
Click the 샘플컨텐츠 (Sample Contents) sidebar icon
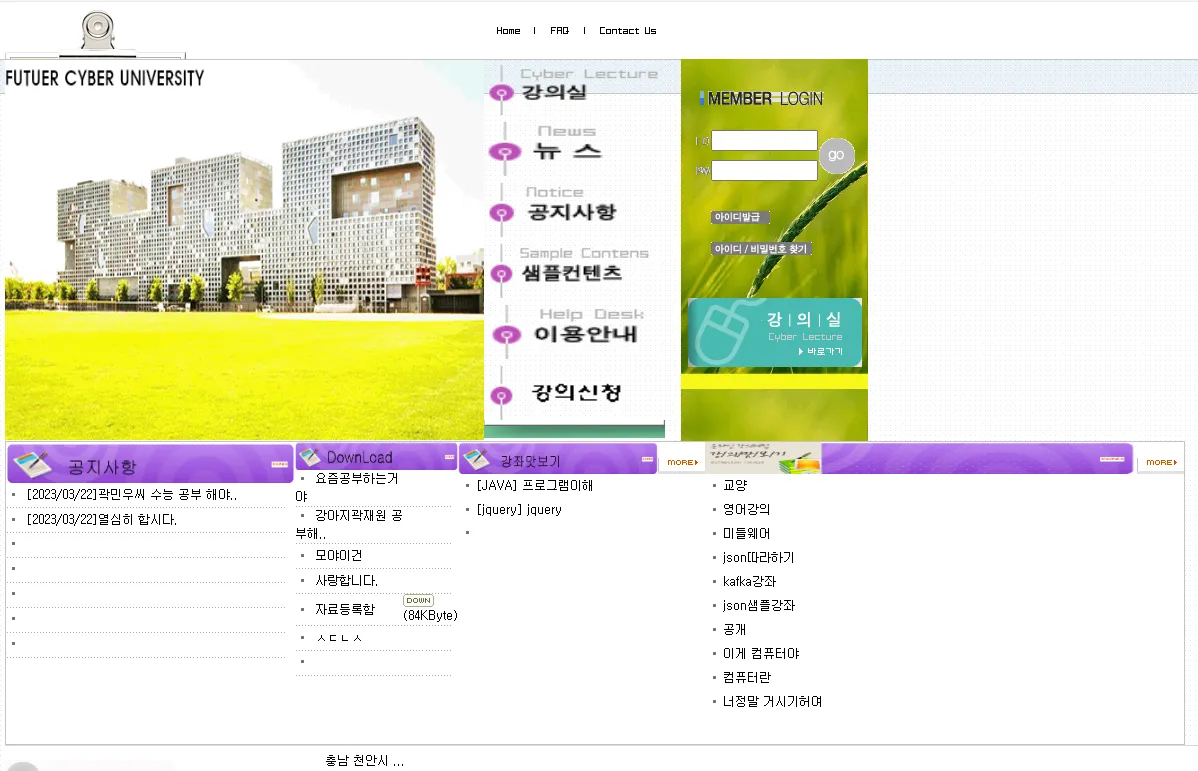click(502, 273)
